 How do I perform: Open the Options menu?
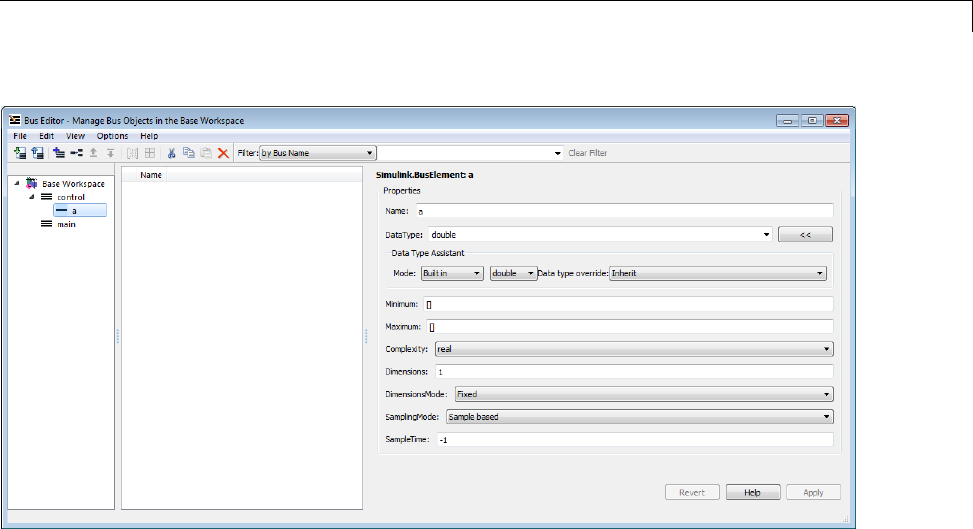pos(112,136)
